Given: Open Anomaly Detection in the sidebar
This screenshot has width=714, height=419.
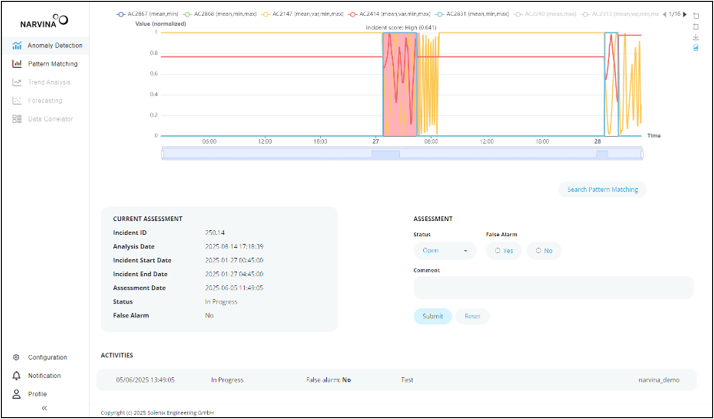Looking at the screenshot, I should 46,46.
